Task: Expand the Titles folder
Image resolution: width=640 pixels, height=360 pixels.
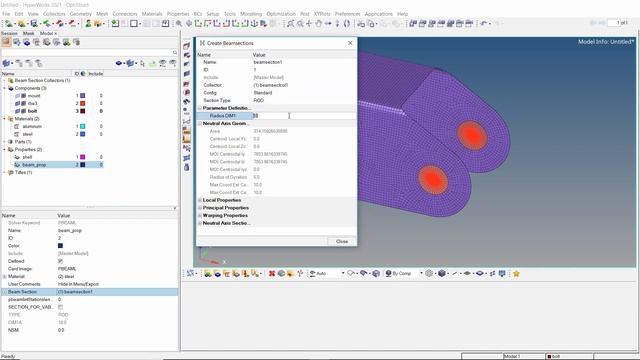Action: [x=4, y=172]
